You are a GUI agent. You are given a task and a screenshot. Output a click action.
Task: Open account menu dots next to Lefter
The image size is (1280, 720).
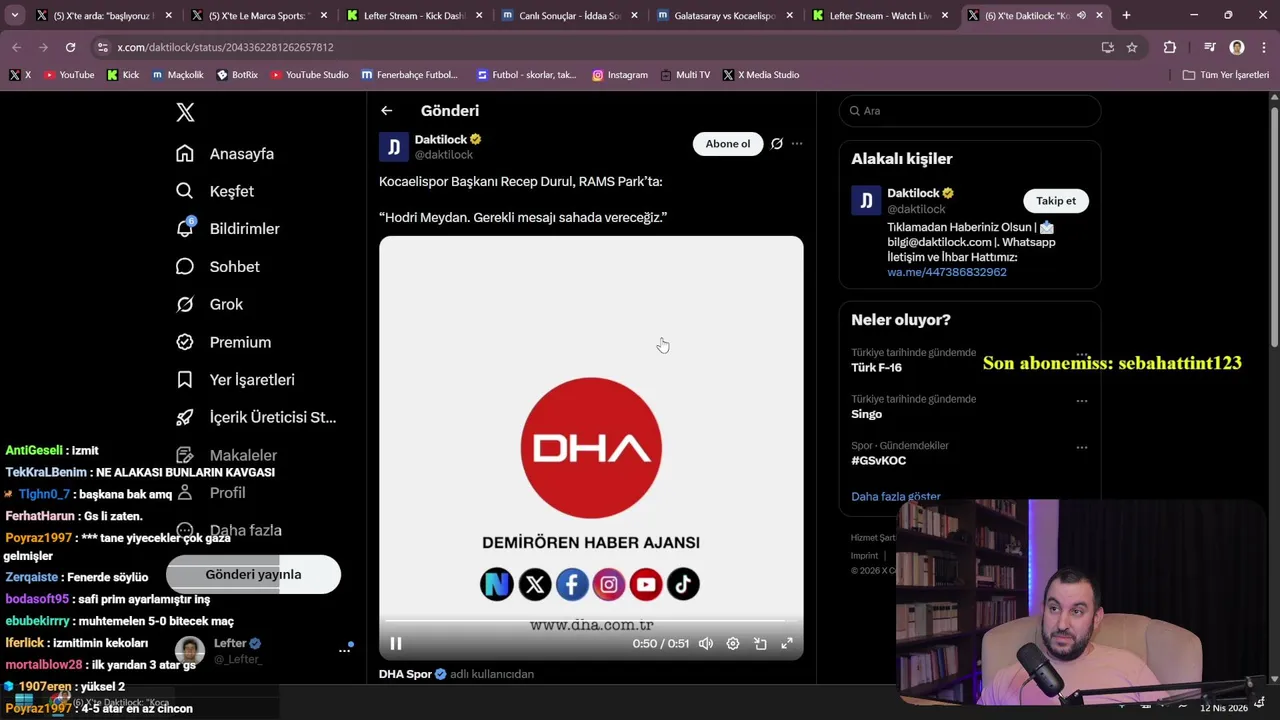coord(344,650)
